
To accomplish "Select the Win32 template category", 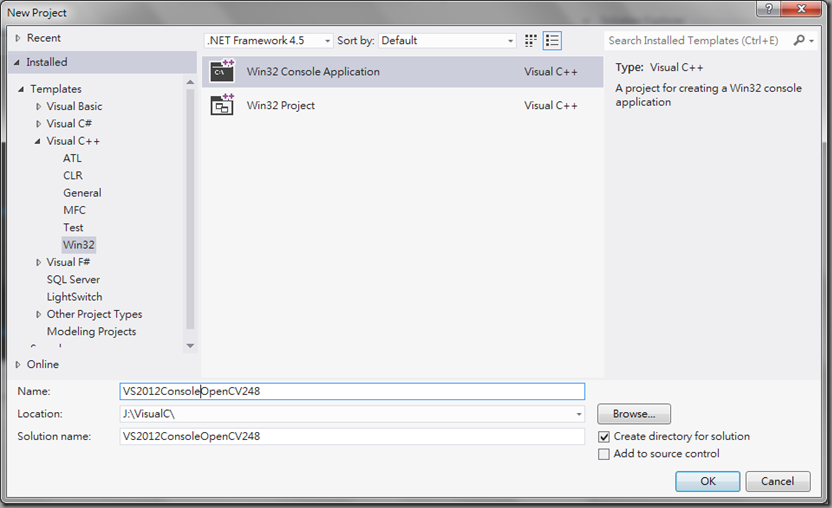I will [x=79, y=245].
